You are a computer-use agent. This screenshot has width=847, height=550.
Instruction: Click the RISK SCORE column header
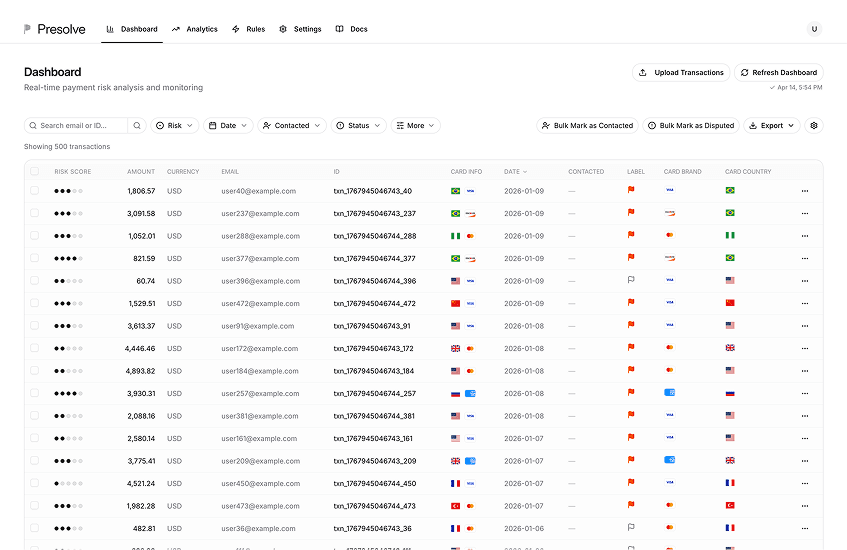pos(72,172)
